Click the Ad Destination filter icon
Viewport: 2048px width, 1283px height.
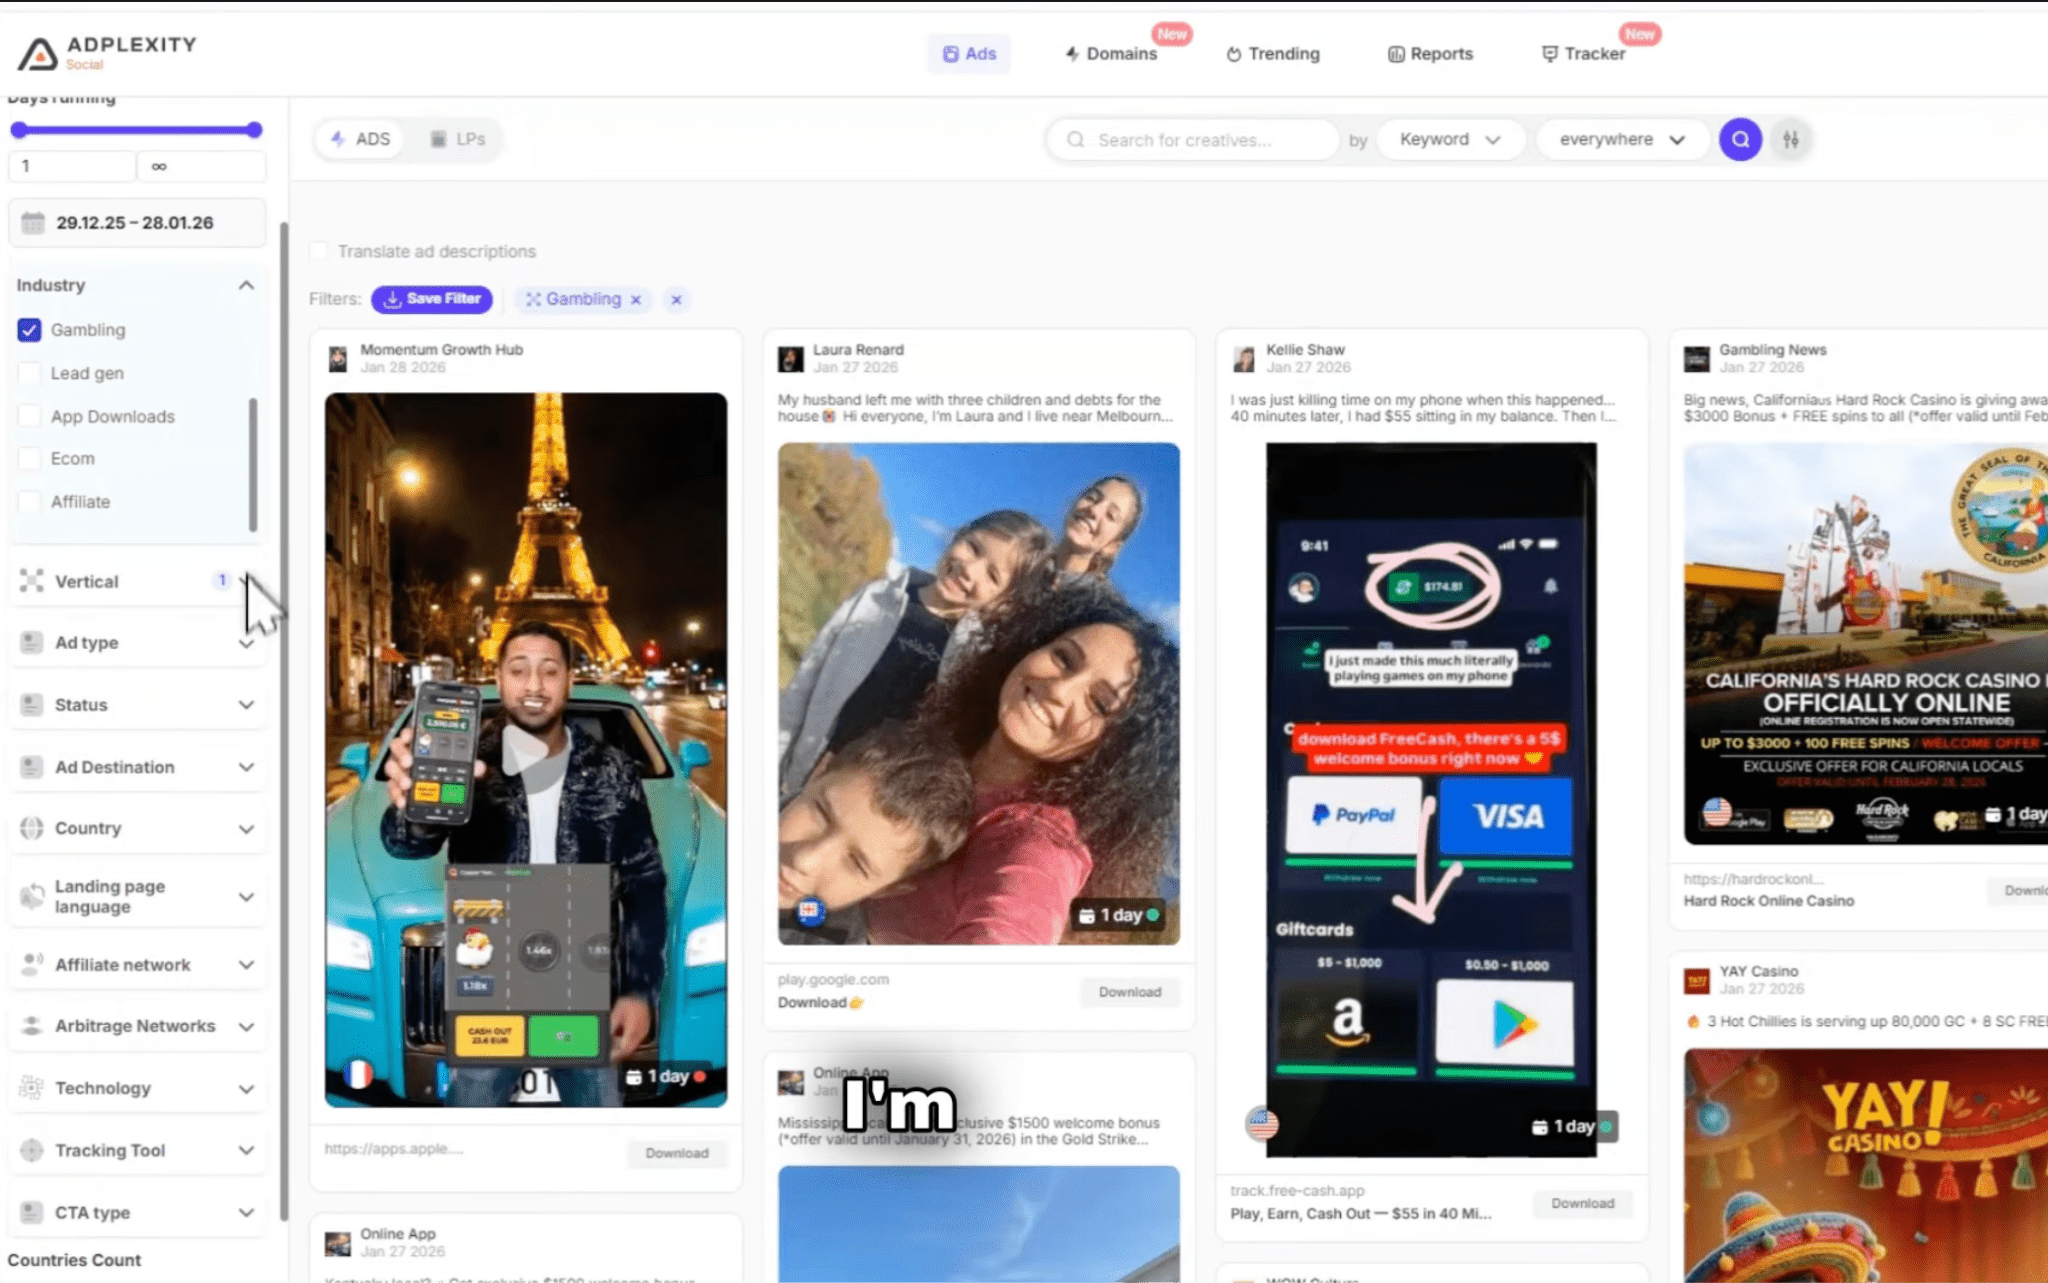coord(32,767)
